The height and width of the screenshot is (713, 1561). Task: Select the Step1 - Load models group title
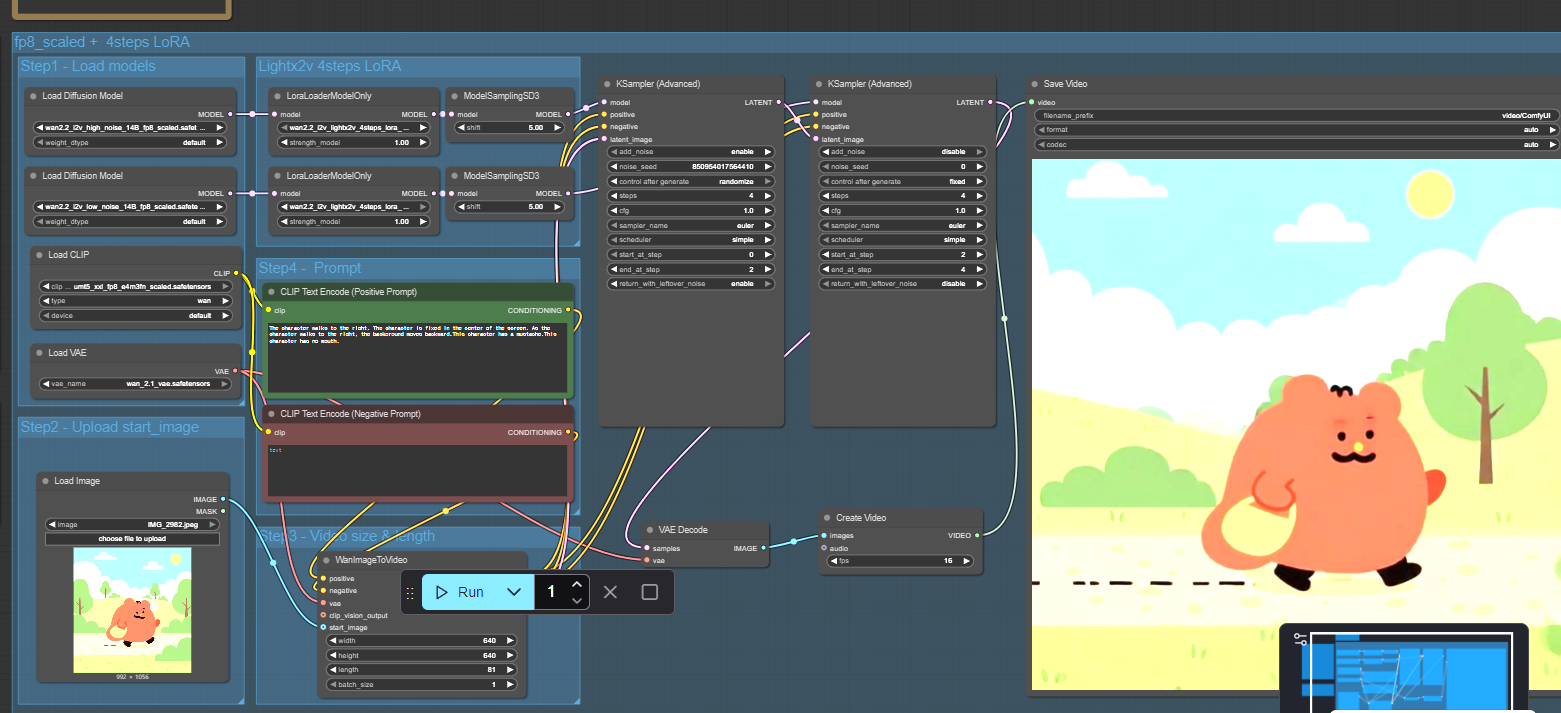[x=88, y=66]
